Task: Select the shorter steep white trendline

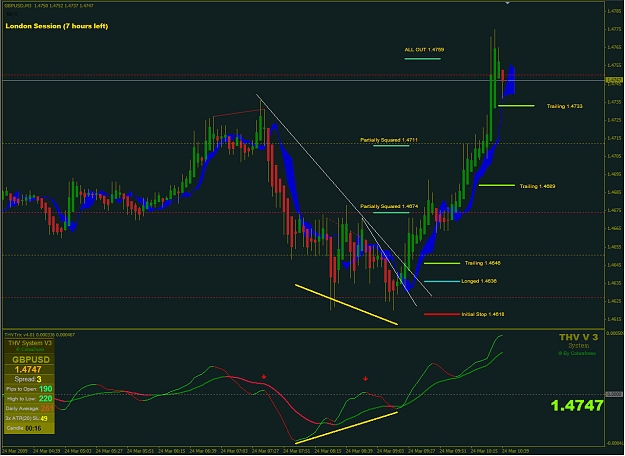Action: click(x=389, y=261)
